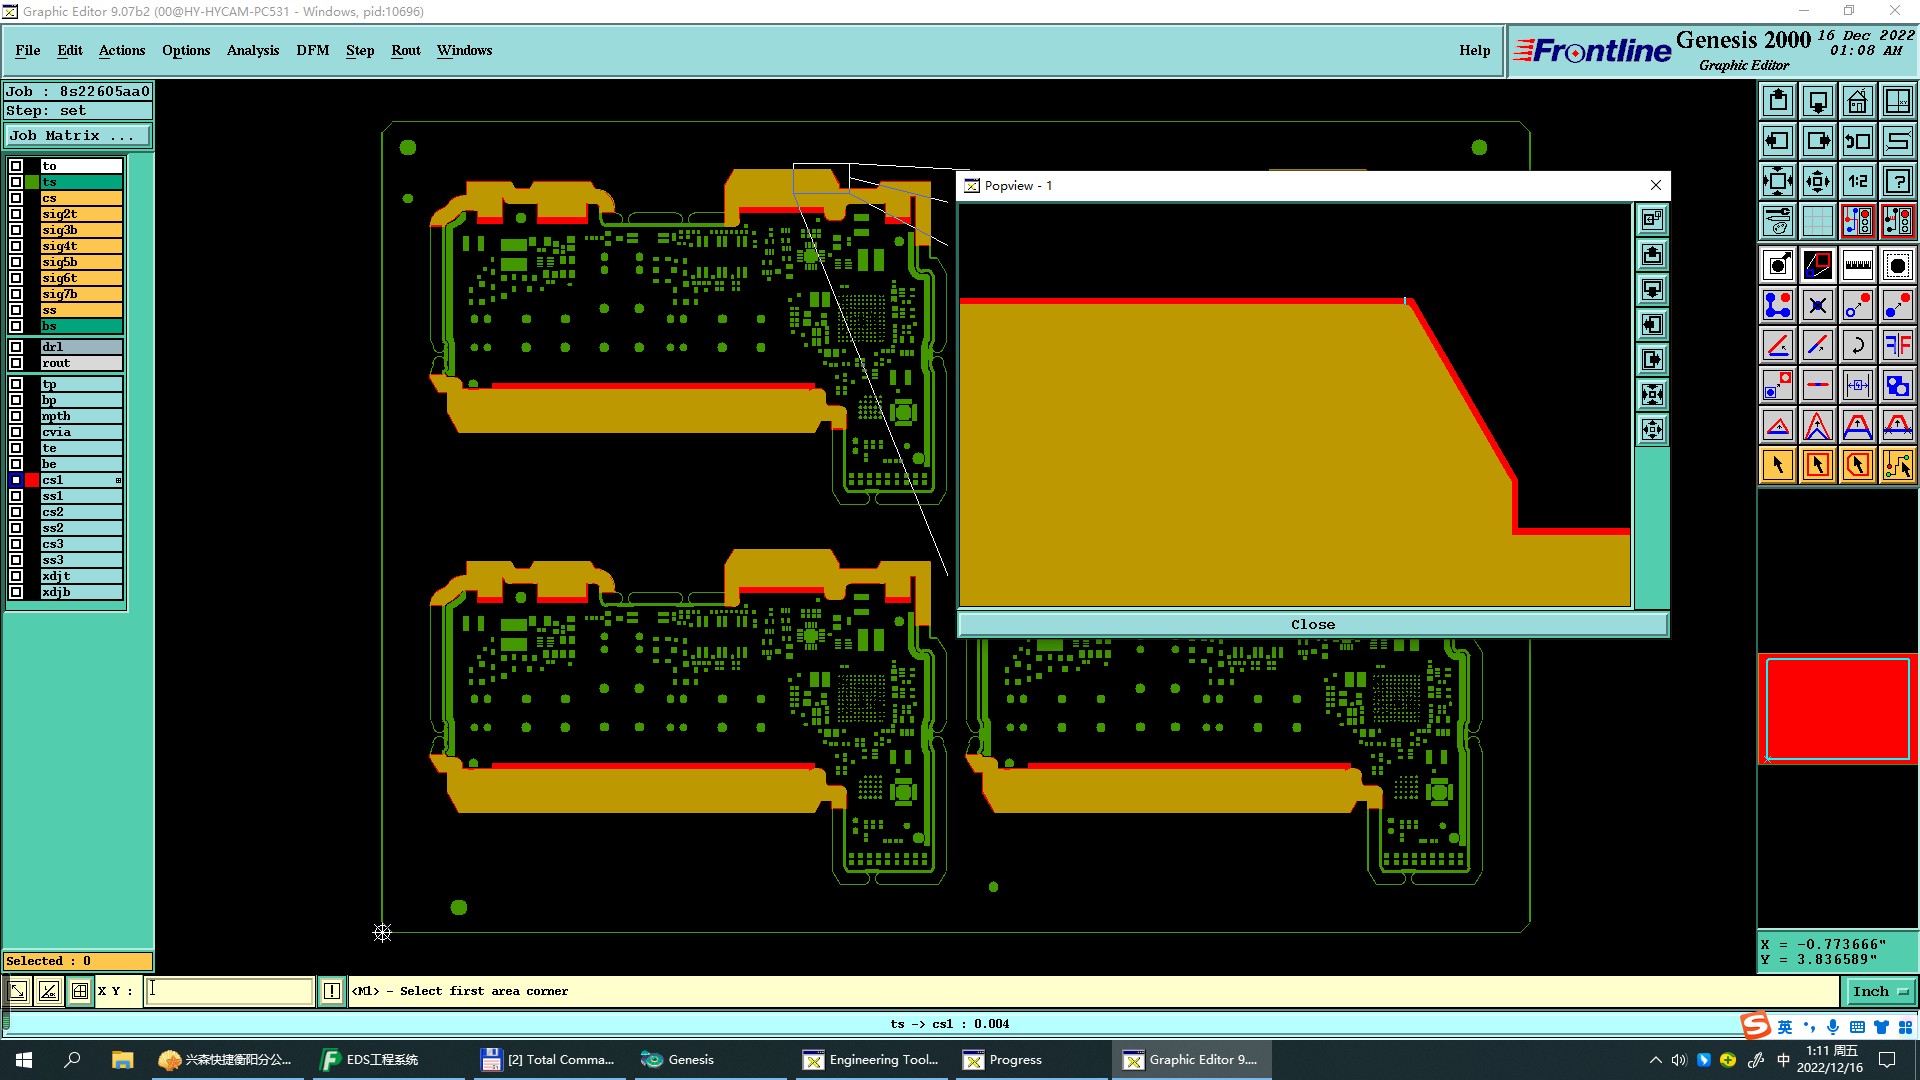Open the Analysis menu
Image resolution: width=1920 pixels, height=1080 pixels.
252,50
